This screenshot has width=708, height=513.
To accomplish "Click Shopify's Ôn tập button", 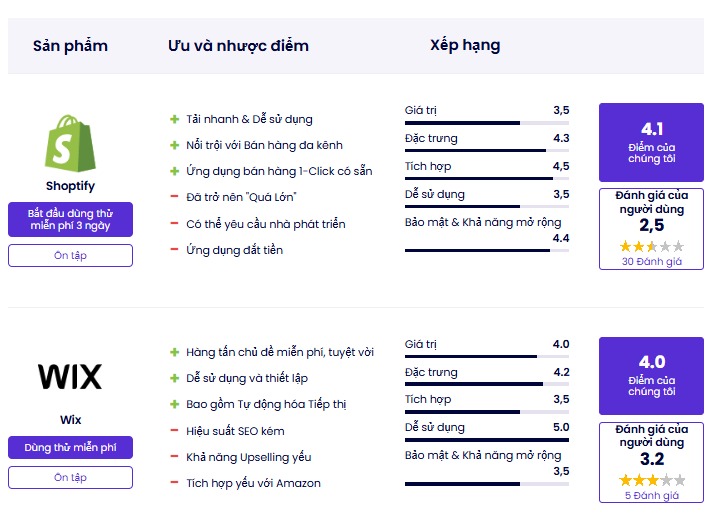I will [x=70, y=256].
